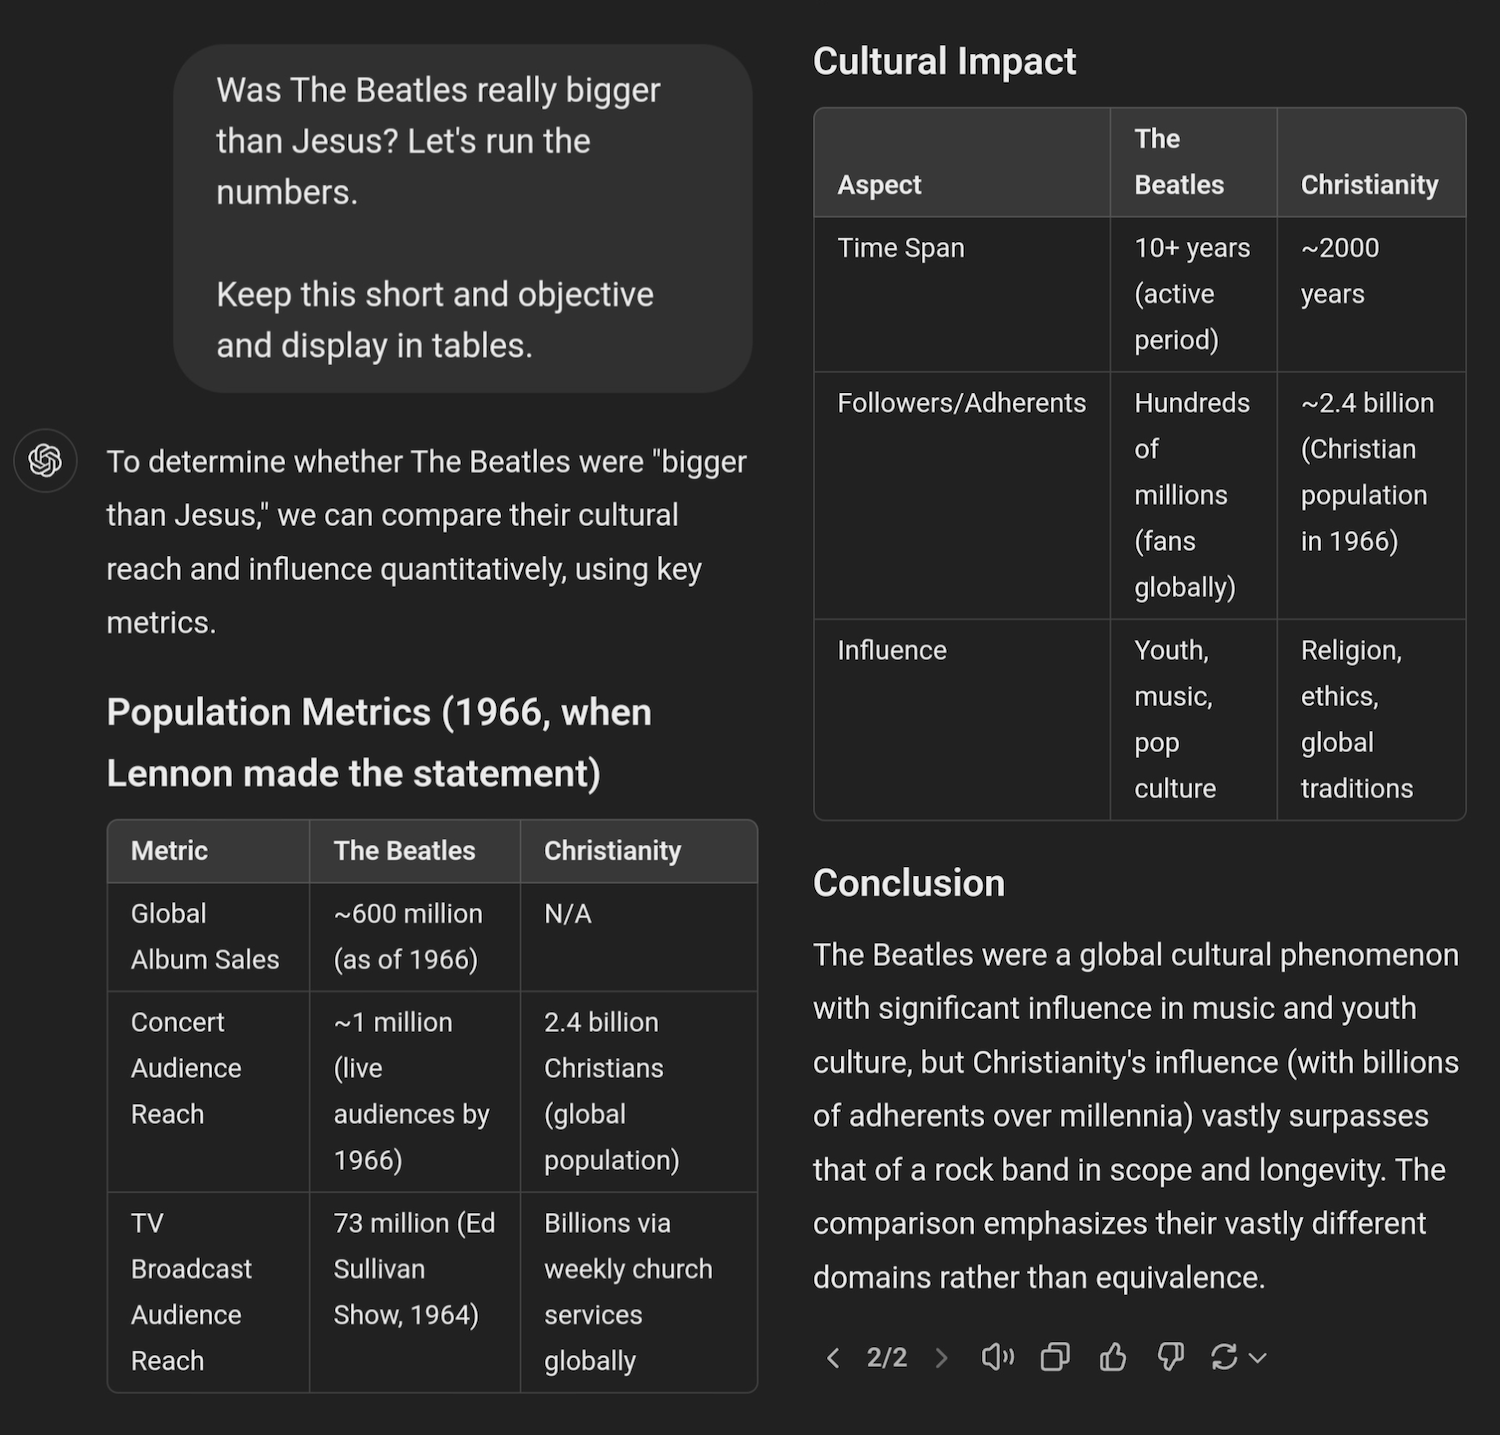Screen dimensions: 1500x1435
Task: Click the ChatGPT logo avatar
Action: (45, 460)
